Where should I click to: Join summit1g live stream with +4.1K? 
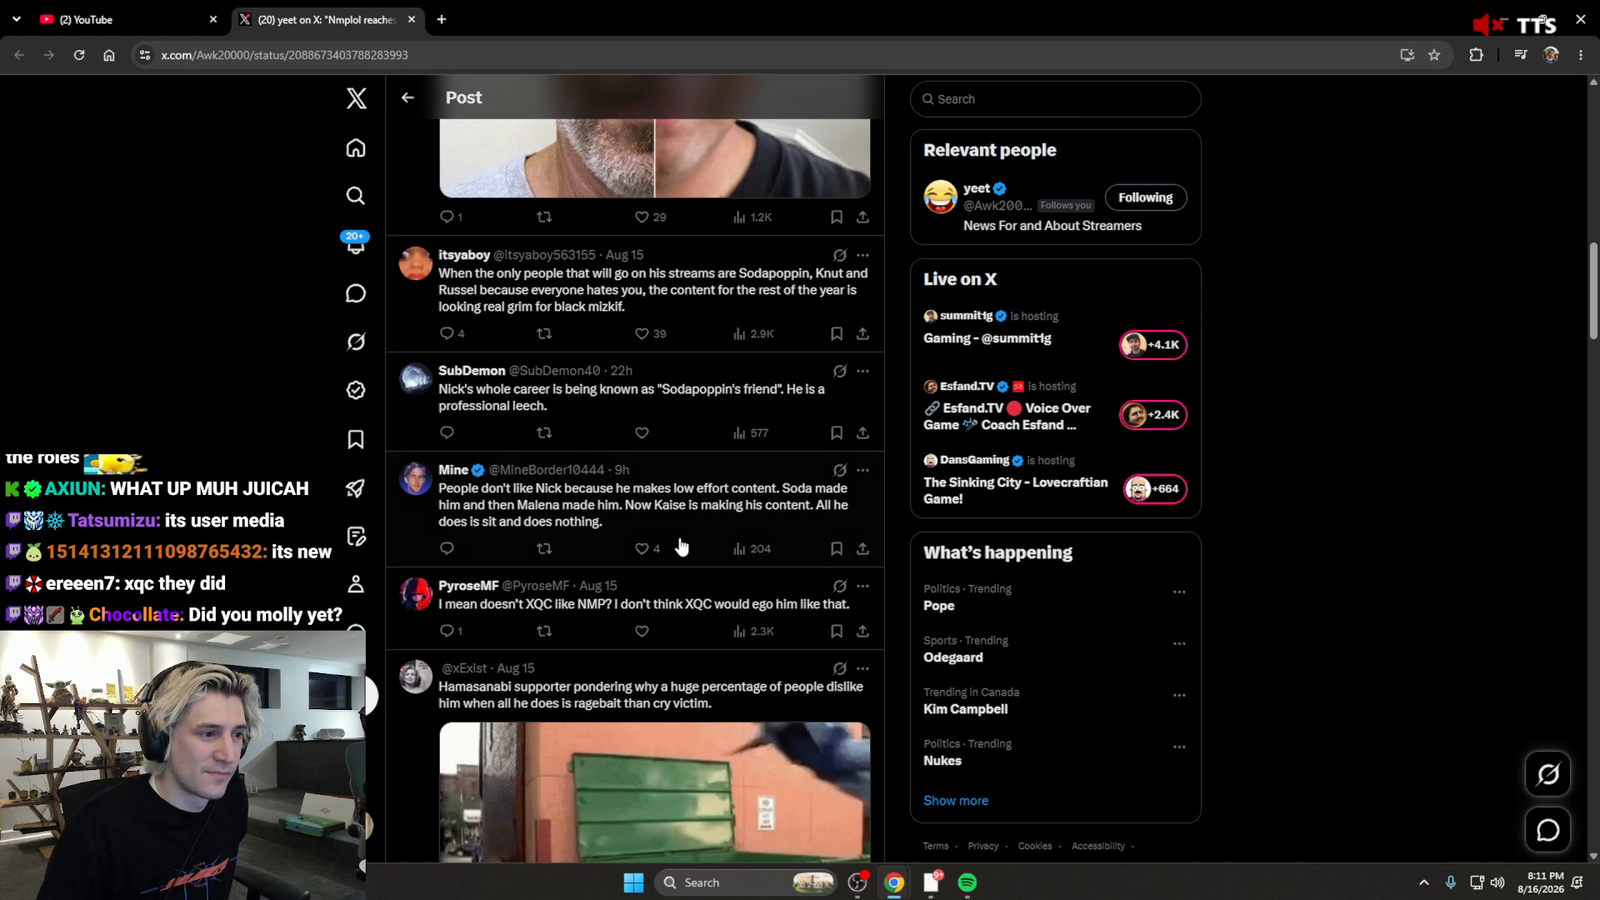(1153, 344)
